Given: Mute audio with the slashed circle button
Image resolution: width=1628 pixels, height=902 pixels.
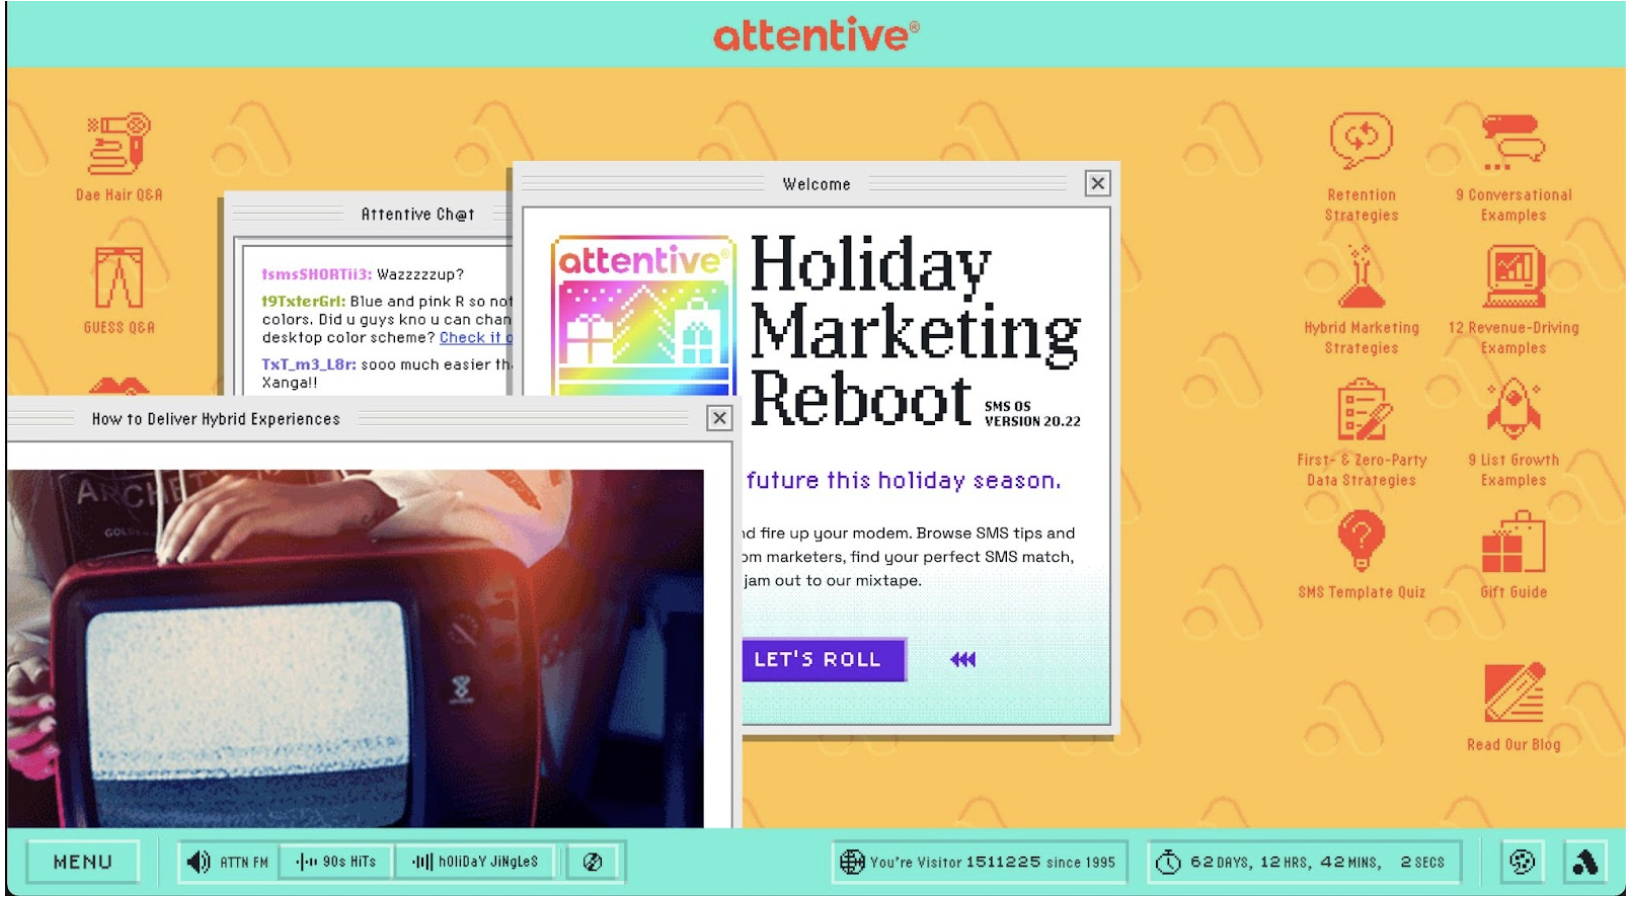Looking at the screenshot, I should point(593,862).
